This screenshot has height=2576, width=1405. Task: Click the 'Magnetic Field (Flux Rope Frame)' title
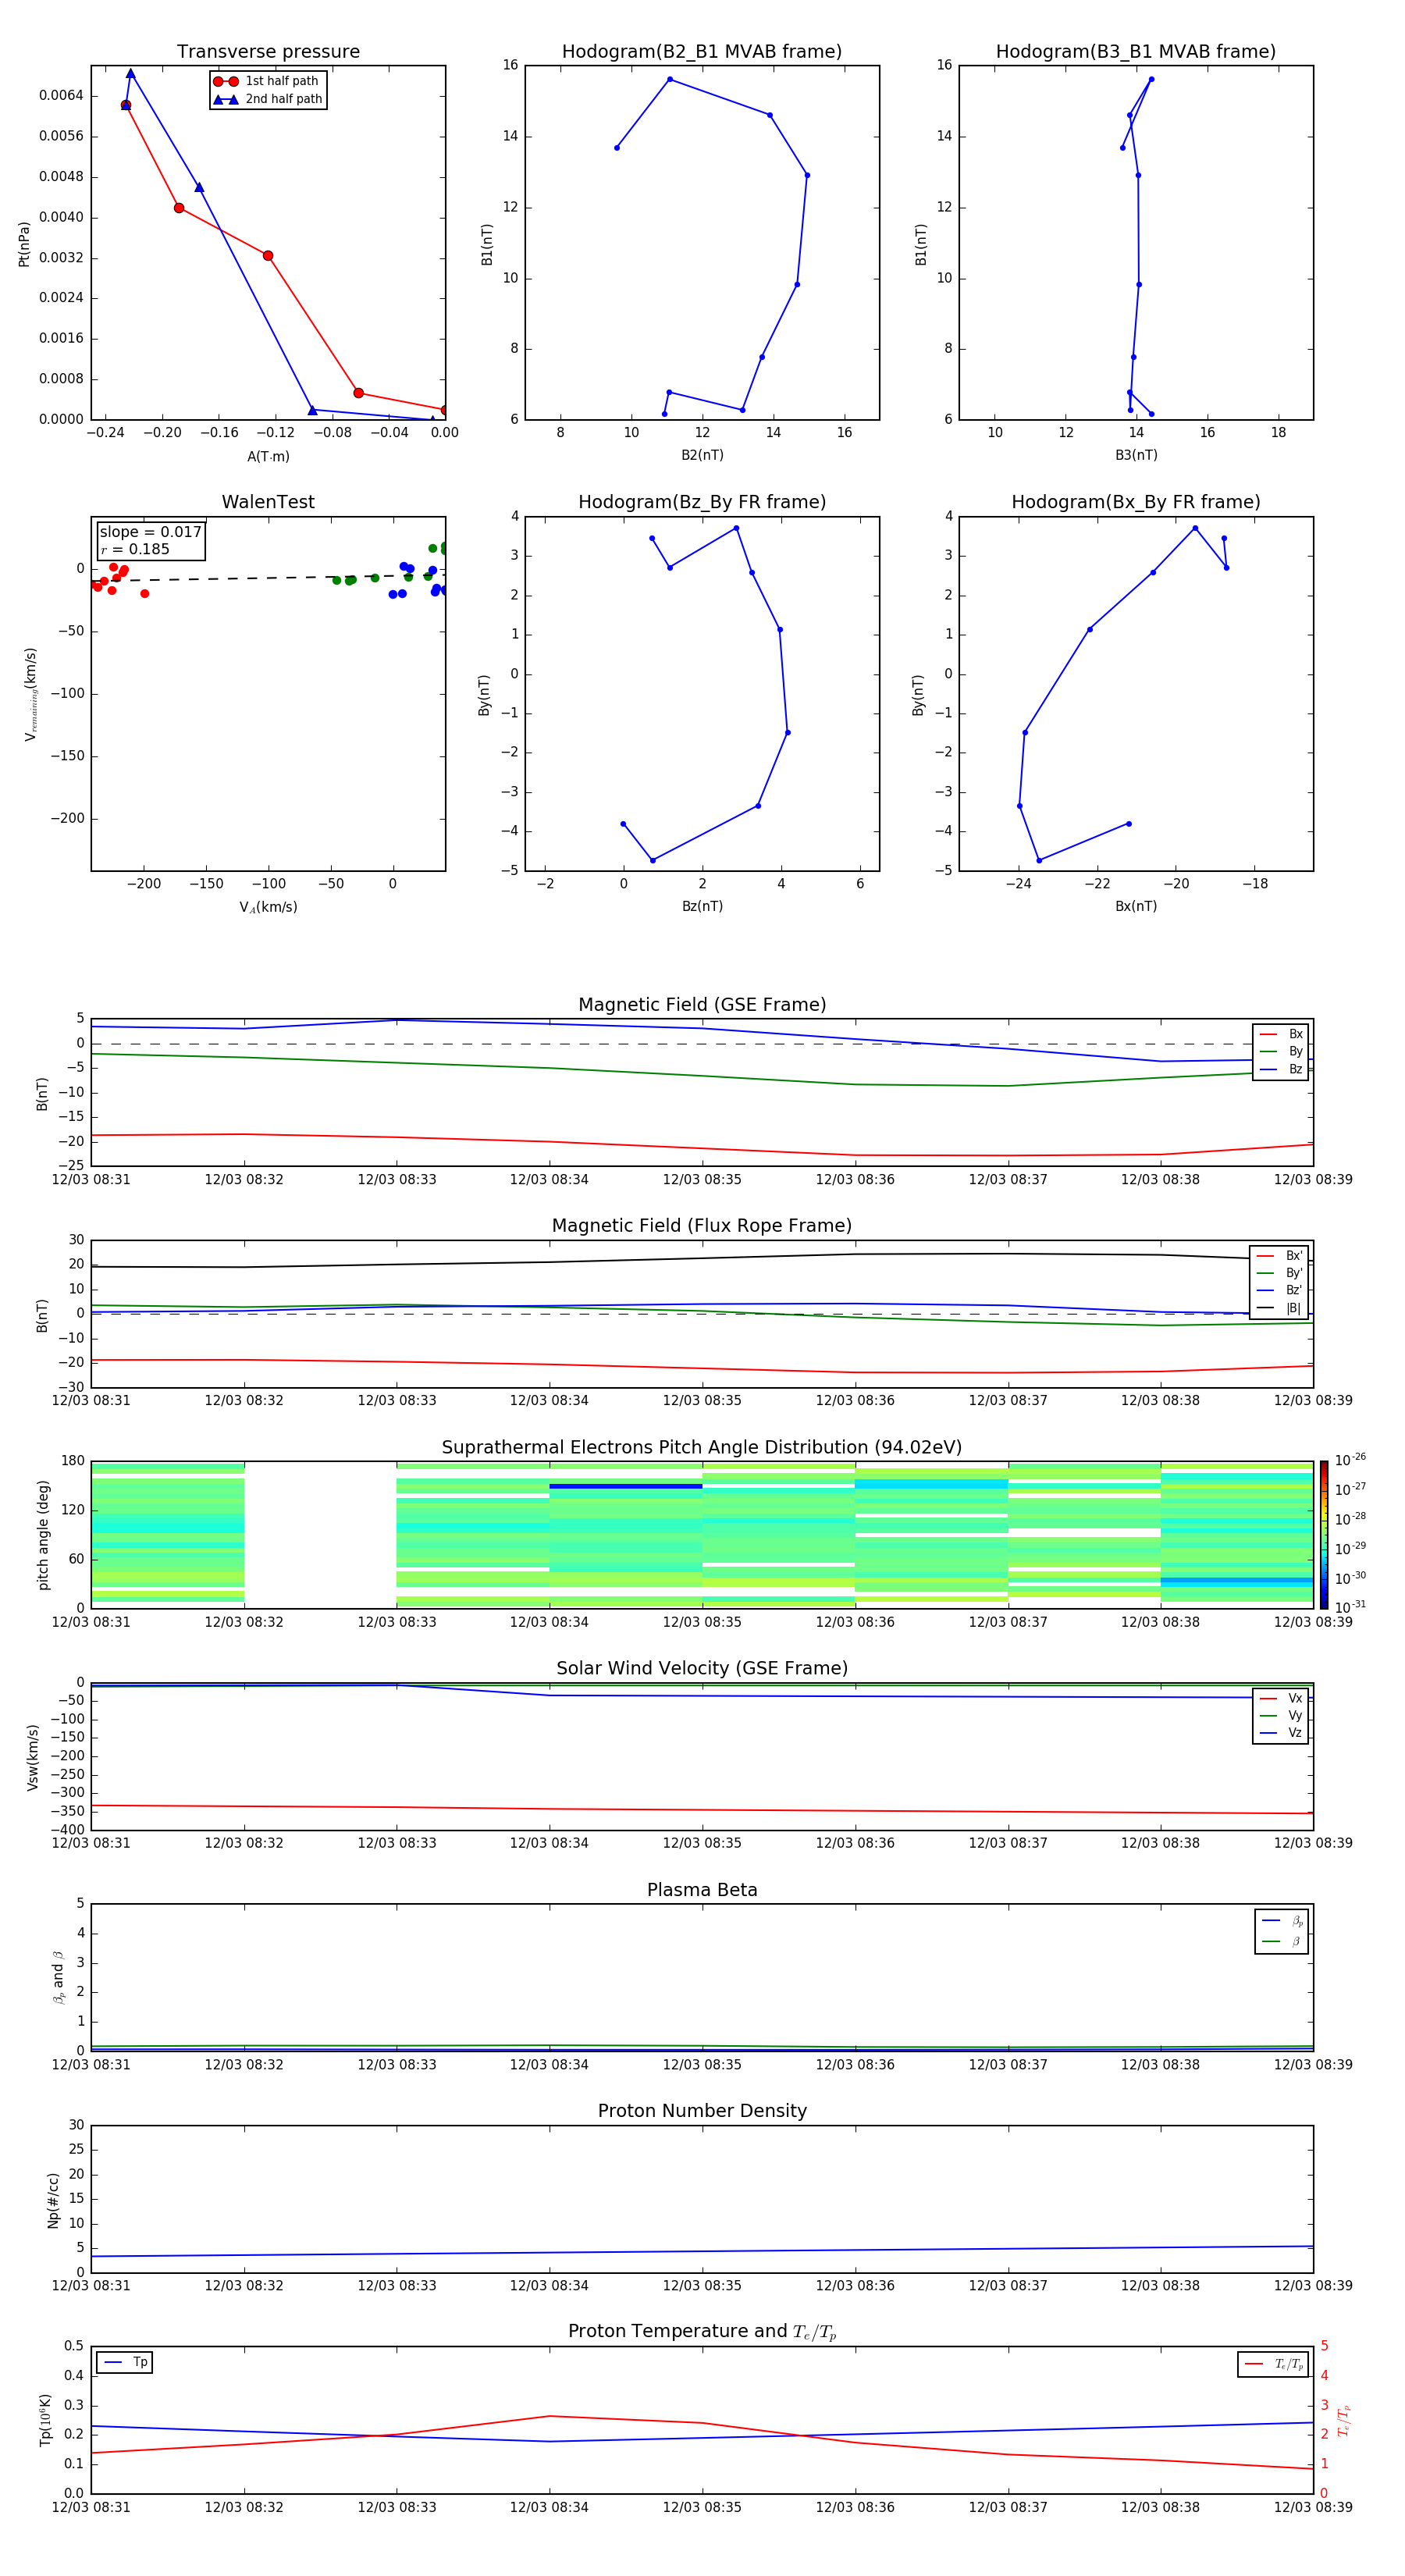pos(702,1226)
